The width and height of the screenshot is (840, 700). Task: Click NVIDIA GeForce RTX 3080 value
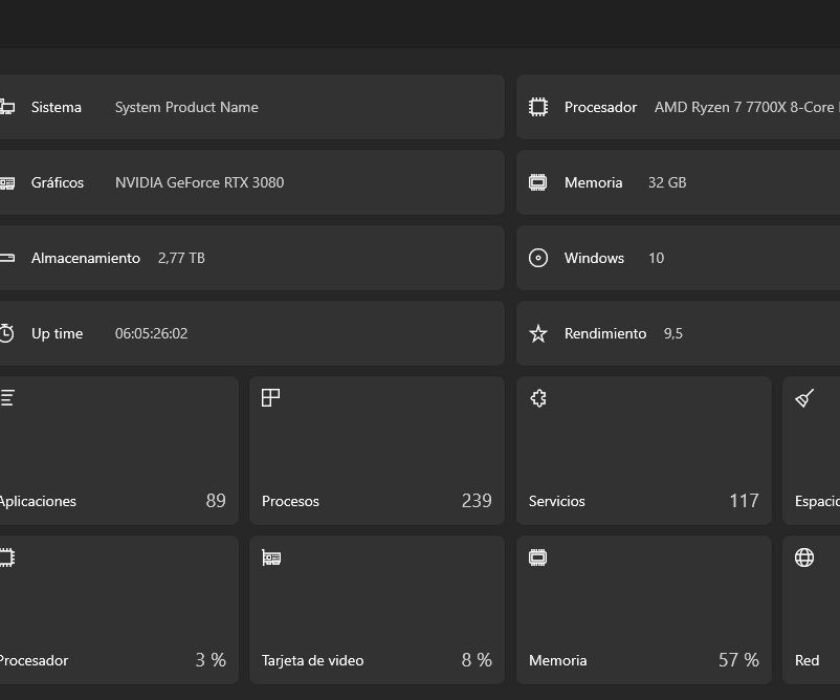click(x=199, y=183)
